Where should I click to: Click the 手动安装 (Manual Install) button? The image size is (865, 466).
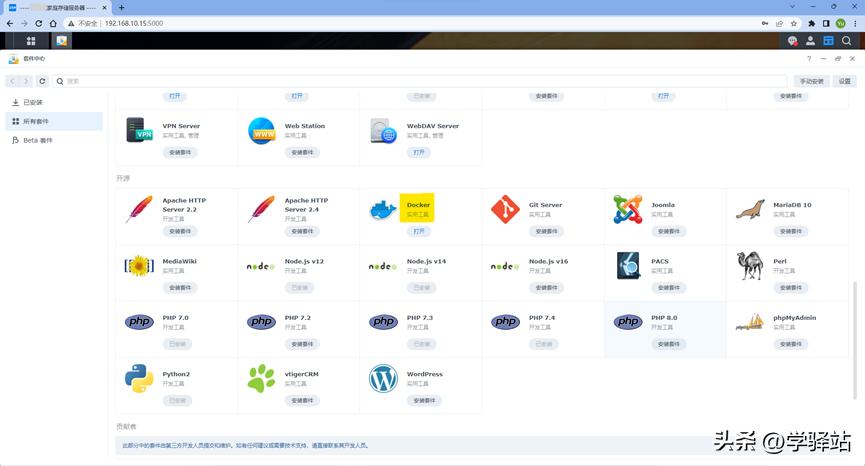(x=811, y=81)
